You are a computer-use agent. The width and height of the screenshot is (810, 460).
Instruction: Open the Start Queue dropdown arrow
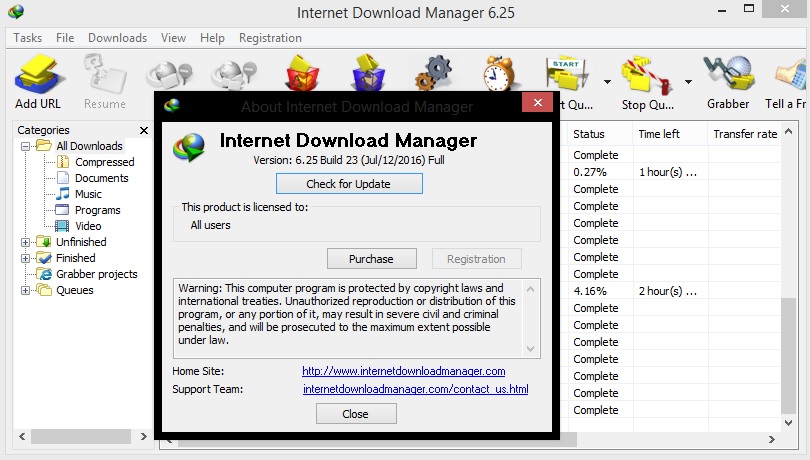coord(608,81)
